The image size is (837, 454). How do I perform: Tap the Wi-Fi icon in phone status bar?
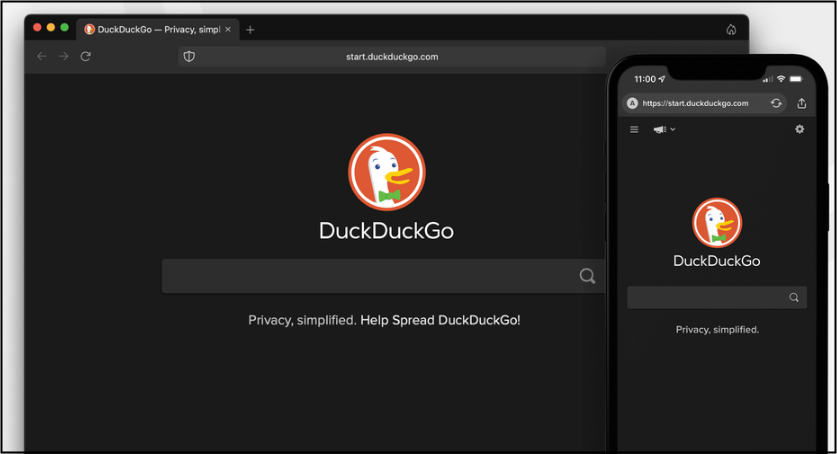click(781, 79)
